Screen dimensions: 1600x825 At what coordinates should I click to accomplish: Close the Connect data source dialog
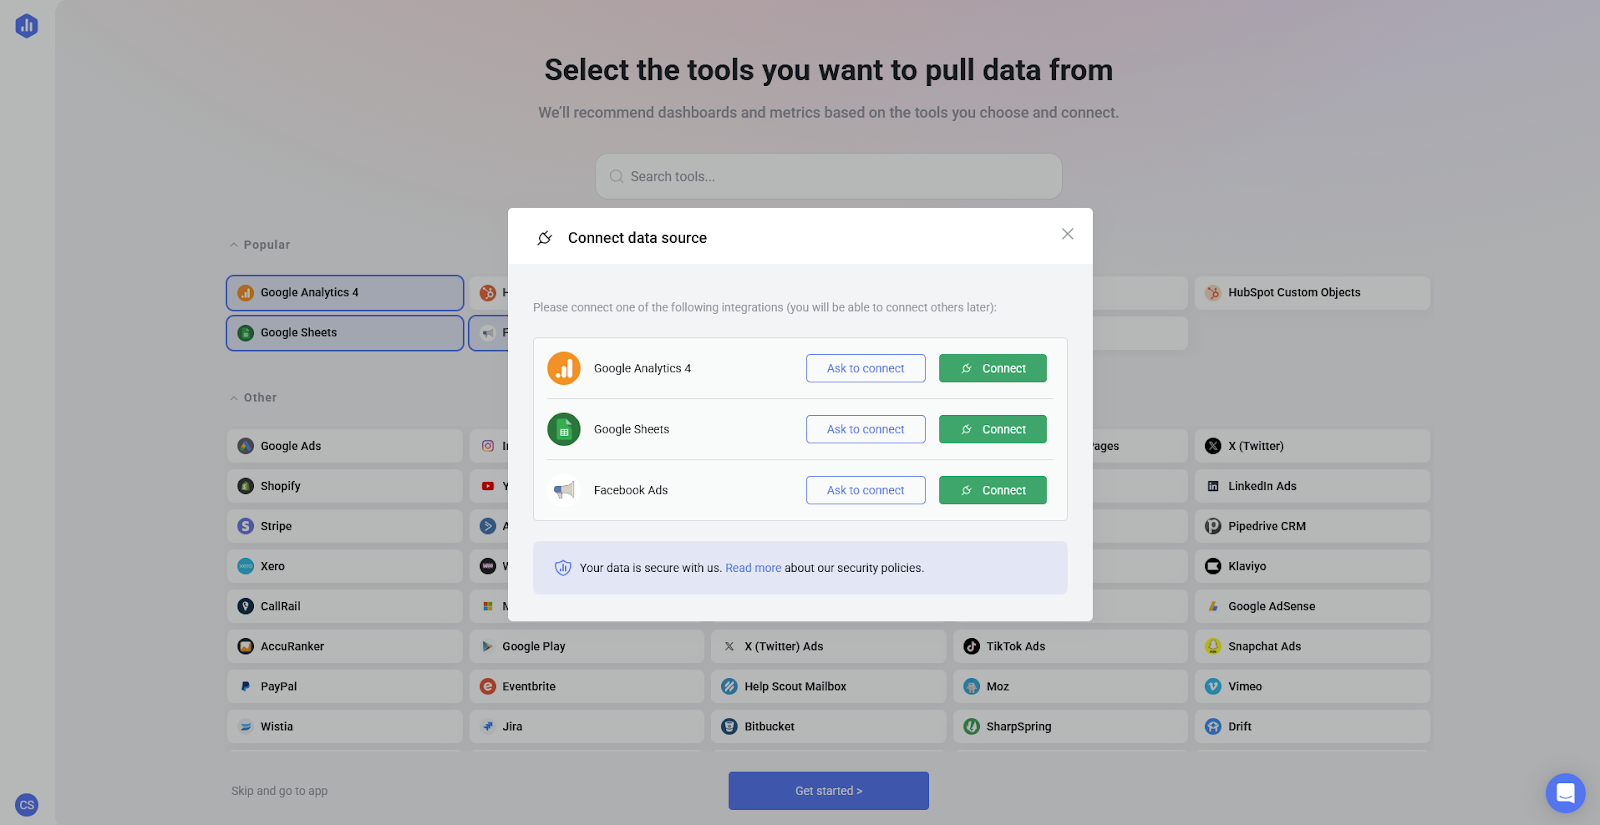(x=1068, y=234)
